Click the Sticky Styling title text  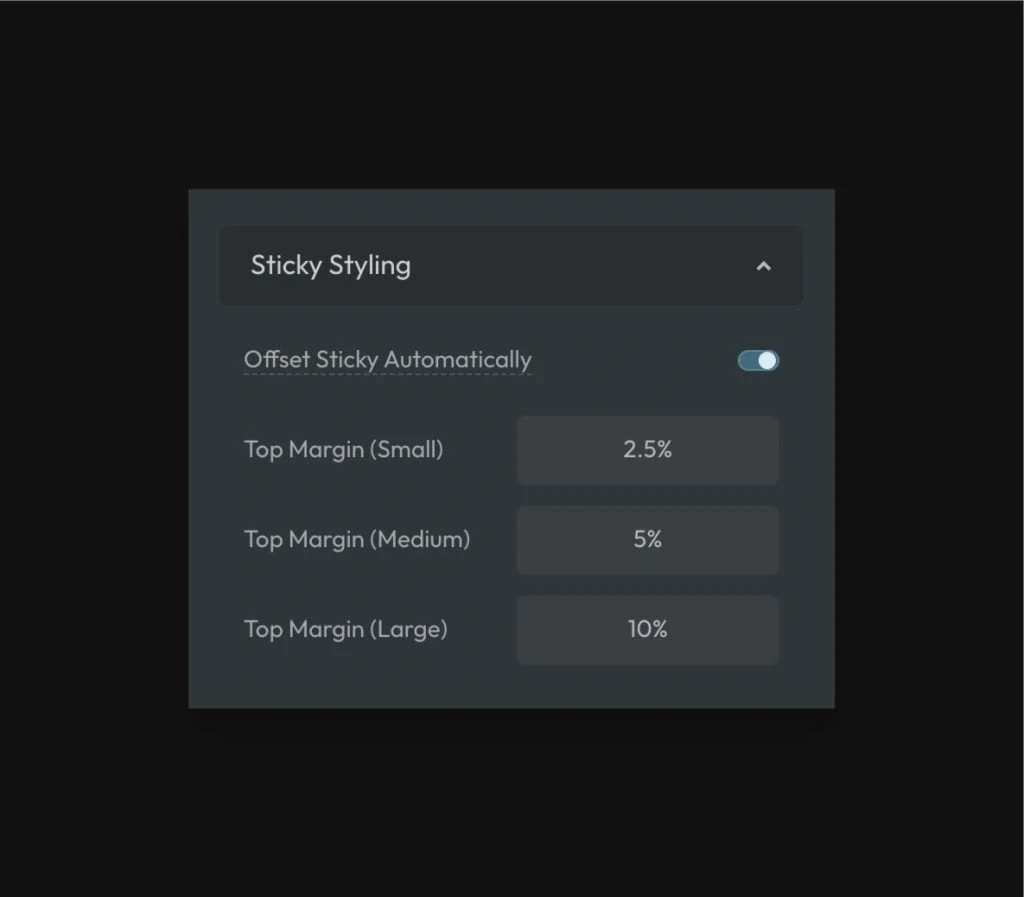[x=330, y=266]
